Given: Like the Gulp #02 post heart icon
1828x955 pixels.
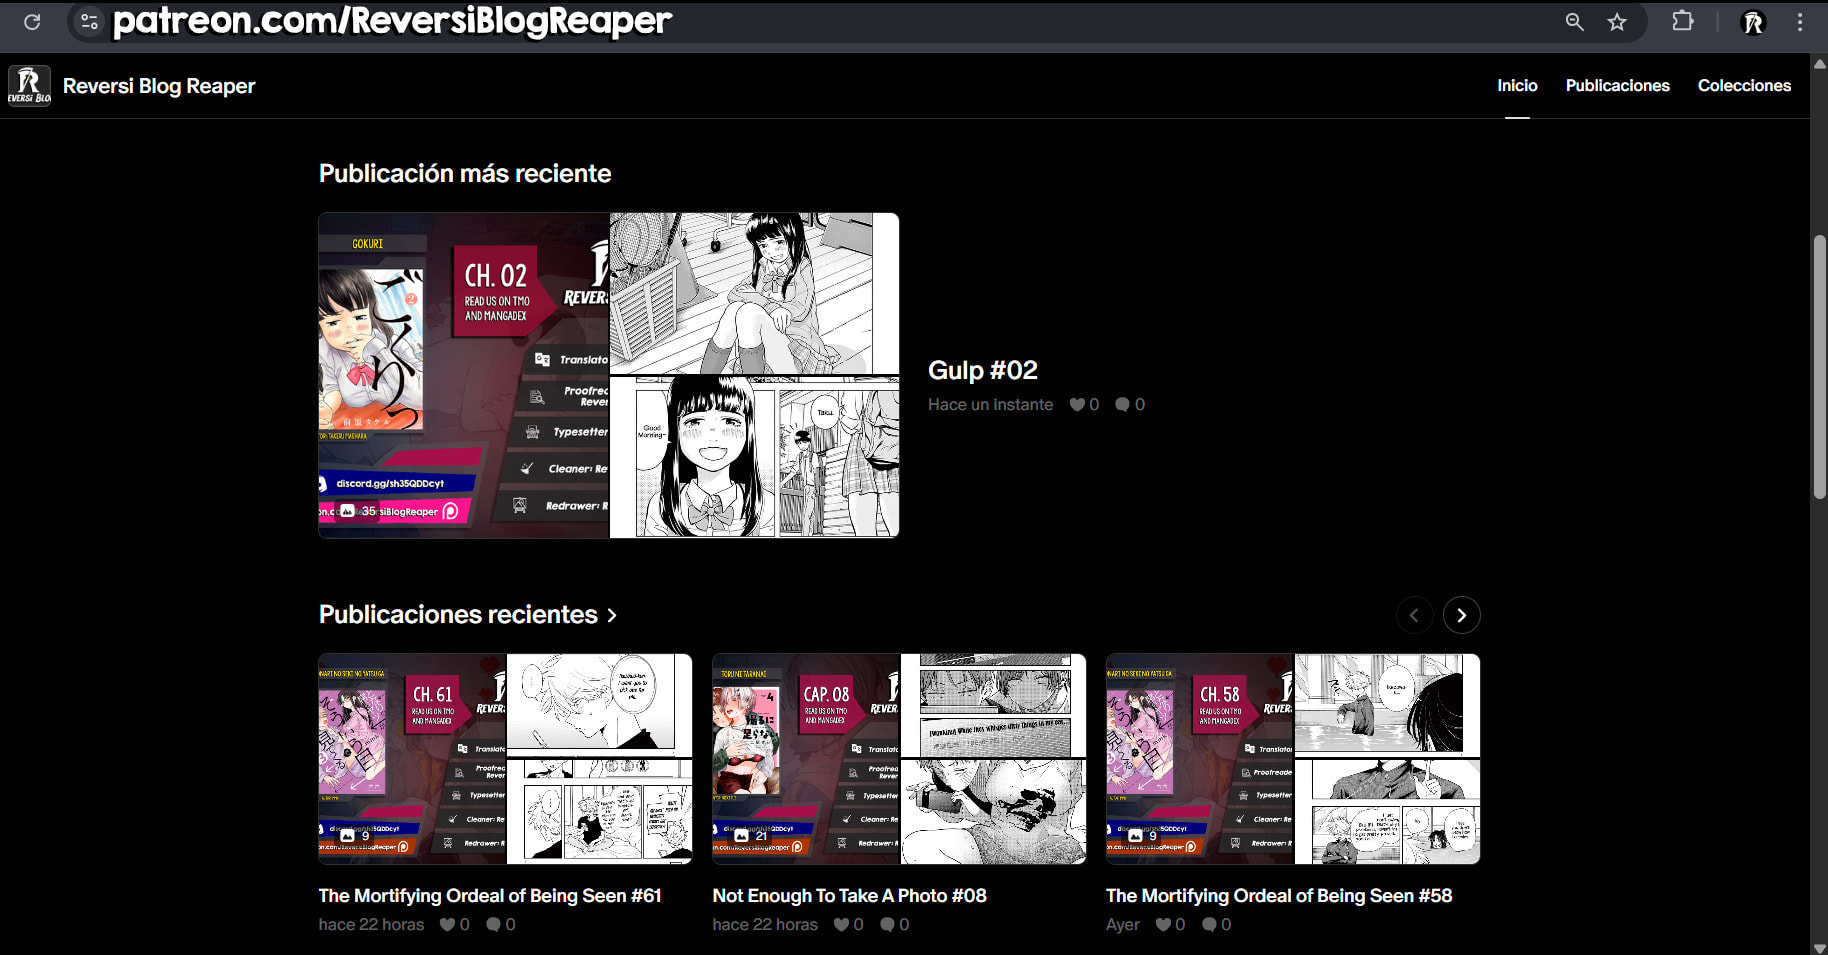Looking at the screenshot, I should [x=1077, y=404].
